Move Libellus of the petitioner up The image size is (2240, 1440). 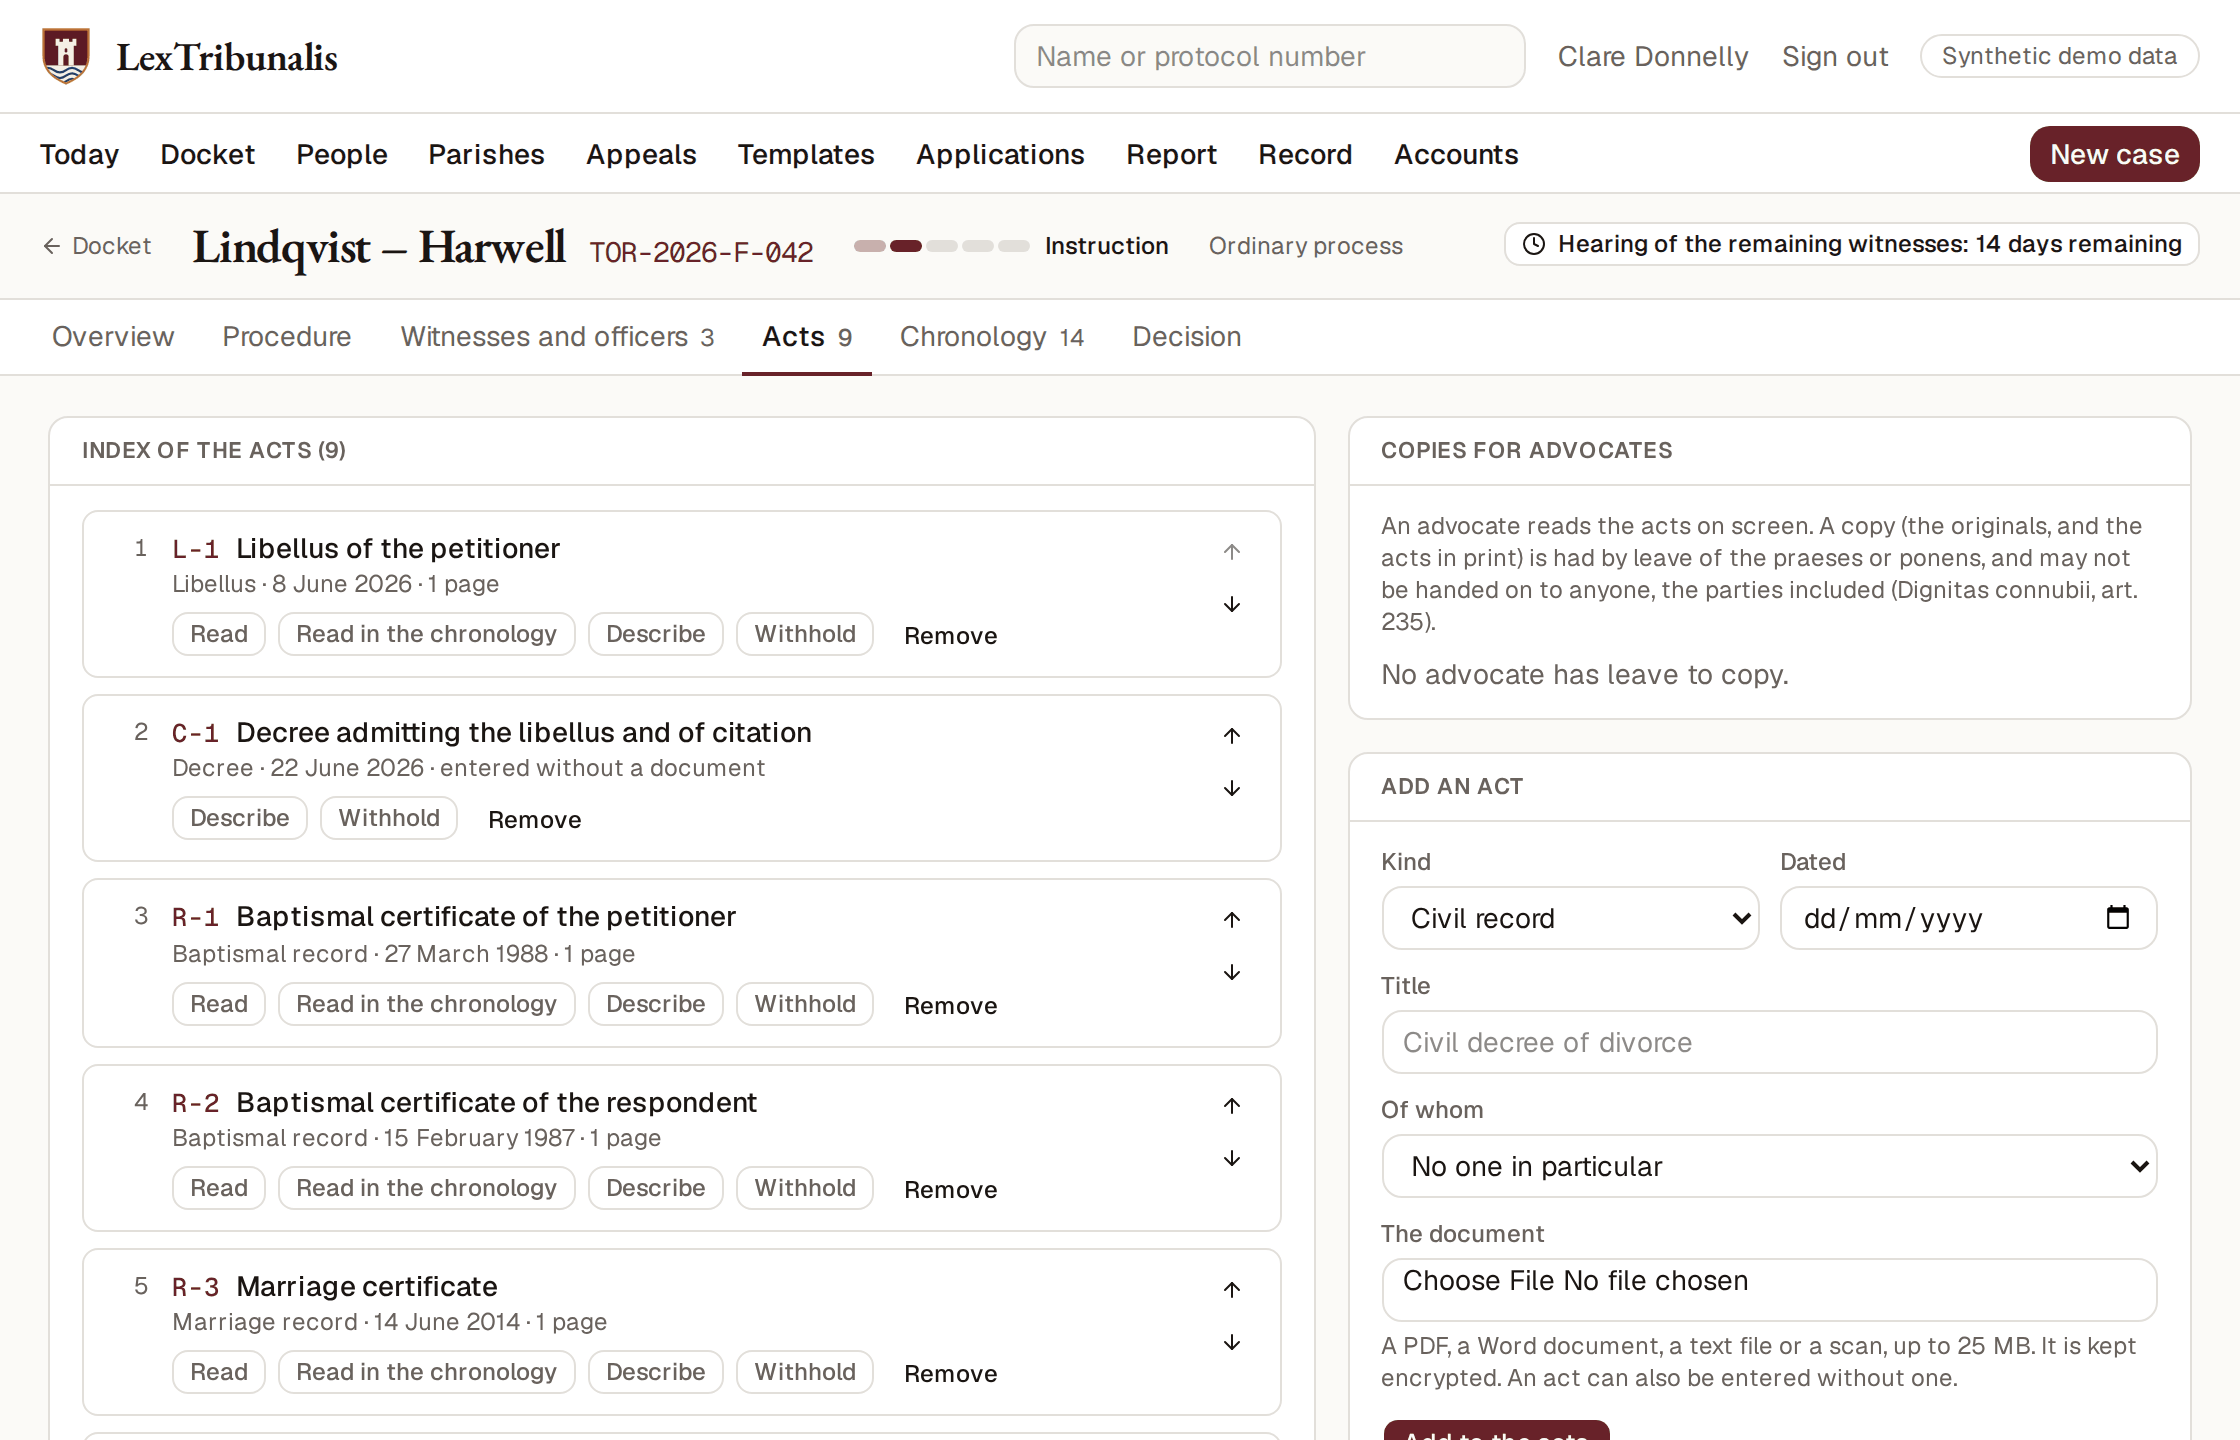click(1232, 552)
